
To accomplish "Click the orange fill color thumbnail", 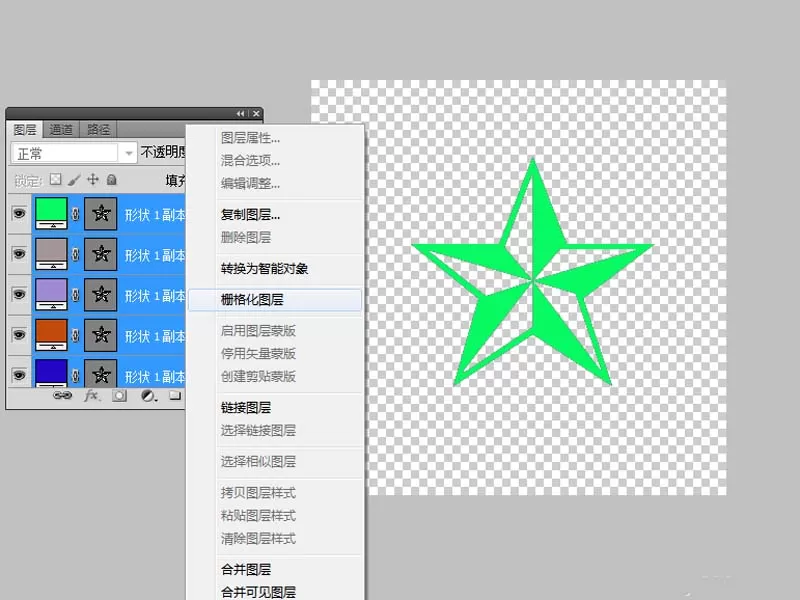I will coord(51,335).
